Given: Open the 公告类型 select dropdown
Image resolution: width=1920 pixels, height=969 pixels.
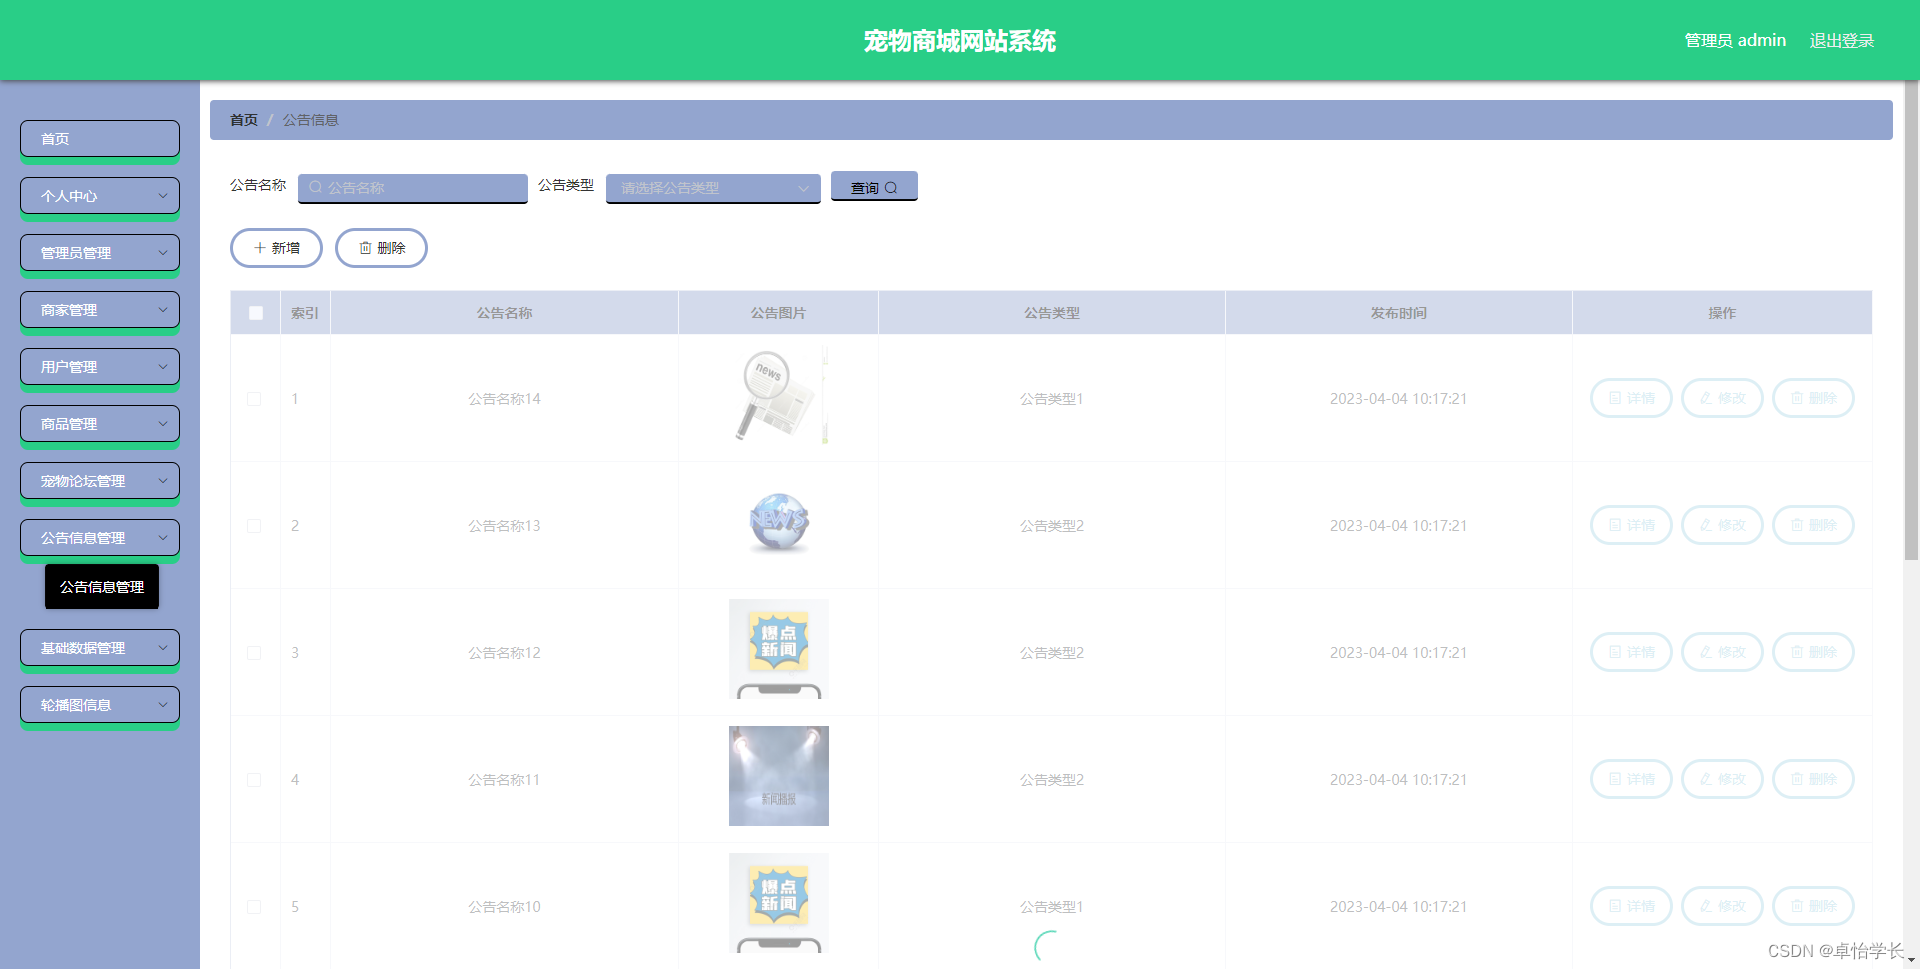Looking at the screenshot, I should pyautogui.click(x=713, y=188).
